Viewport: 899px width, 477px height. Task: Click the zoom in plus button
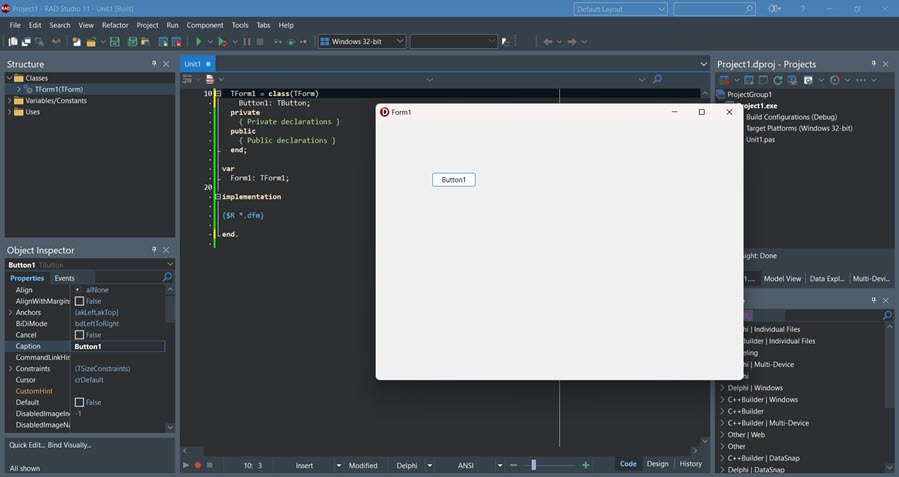(585, 465)
